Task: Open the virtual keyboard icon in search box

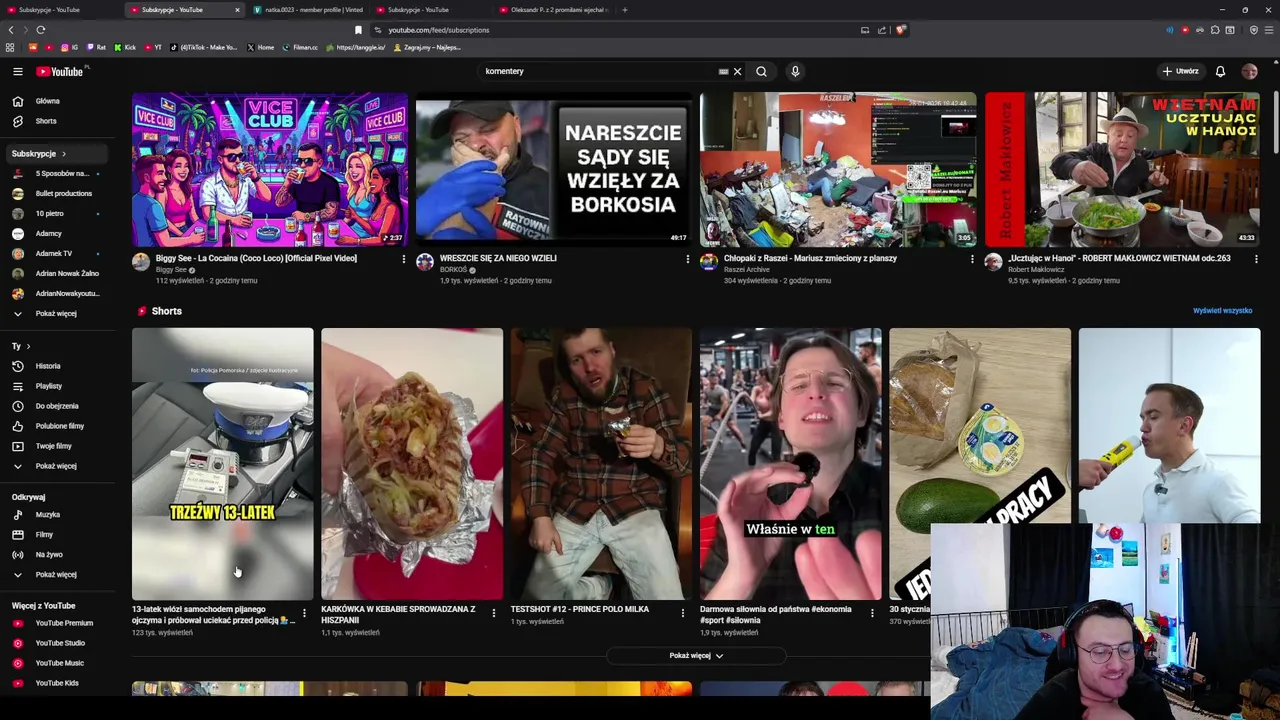Action: tap(723, 71)
